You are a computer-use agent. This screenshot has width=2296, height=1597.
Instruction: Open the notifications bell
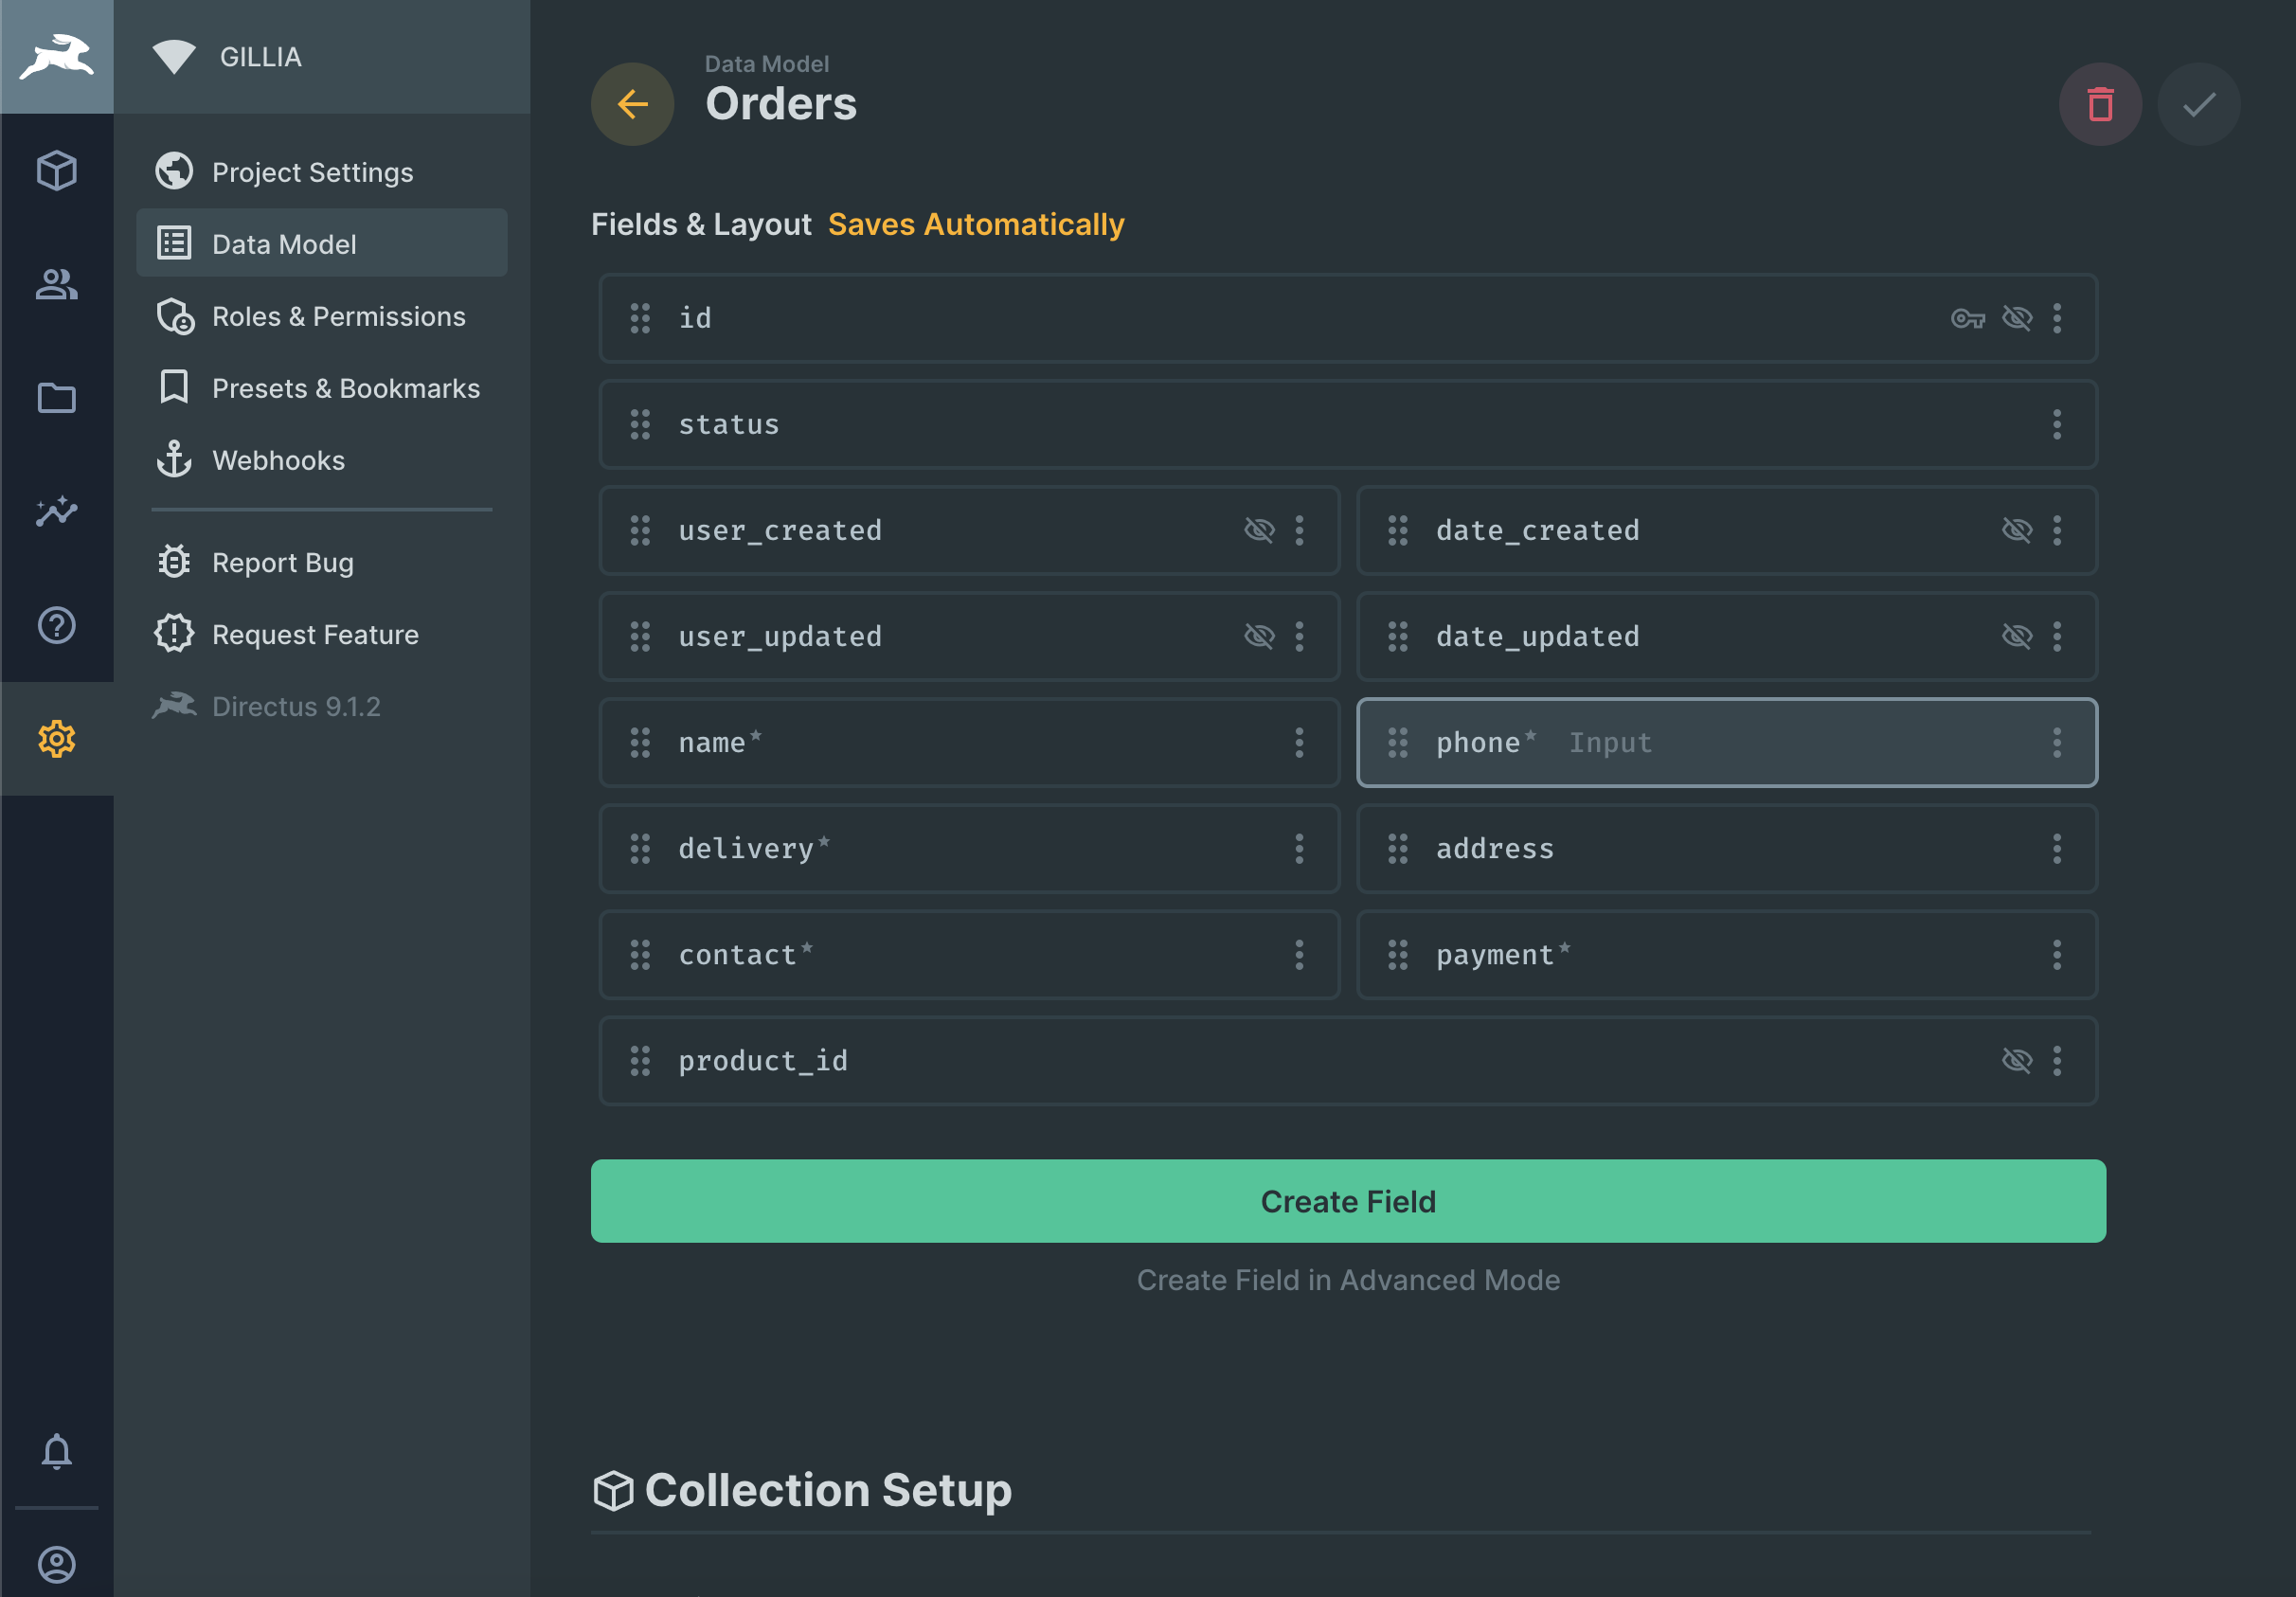point(56,1450)
